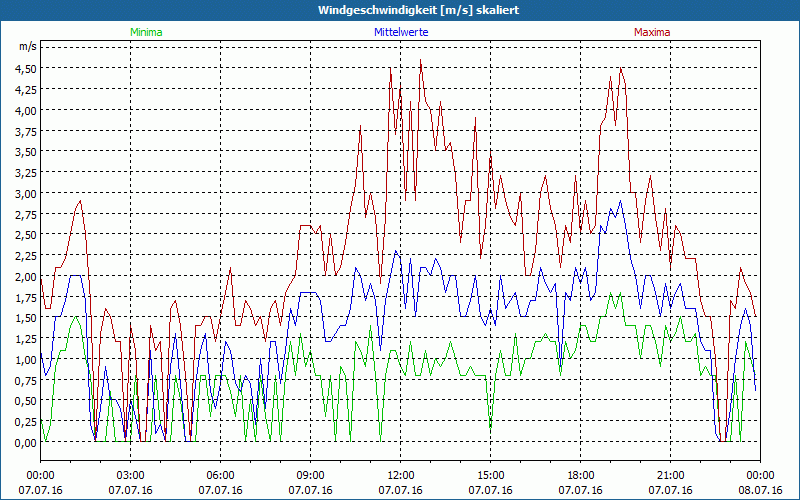Pick the 15:00 time axis marker

(491, 475)
